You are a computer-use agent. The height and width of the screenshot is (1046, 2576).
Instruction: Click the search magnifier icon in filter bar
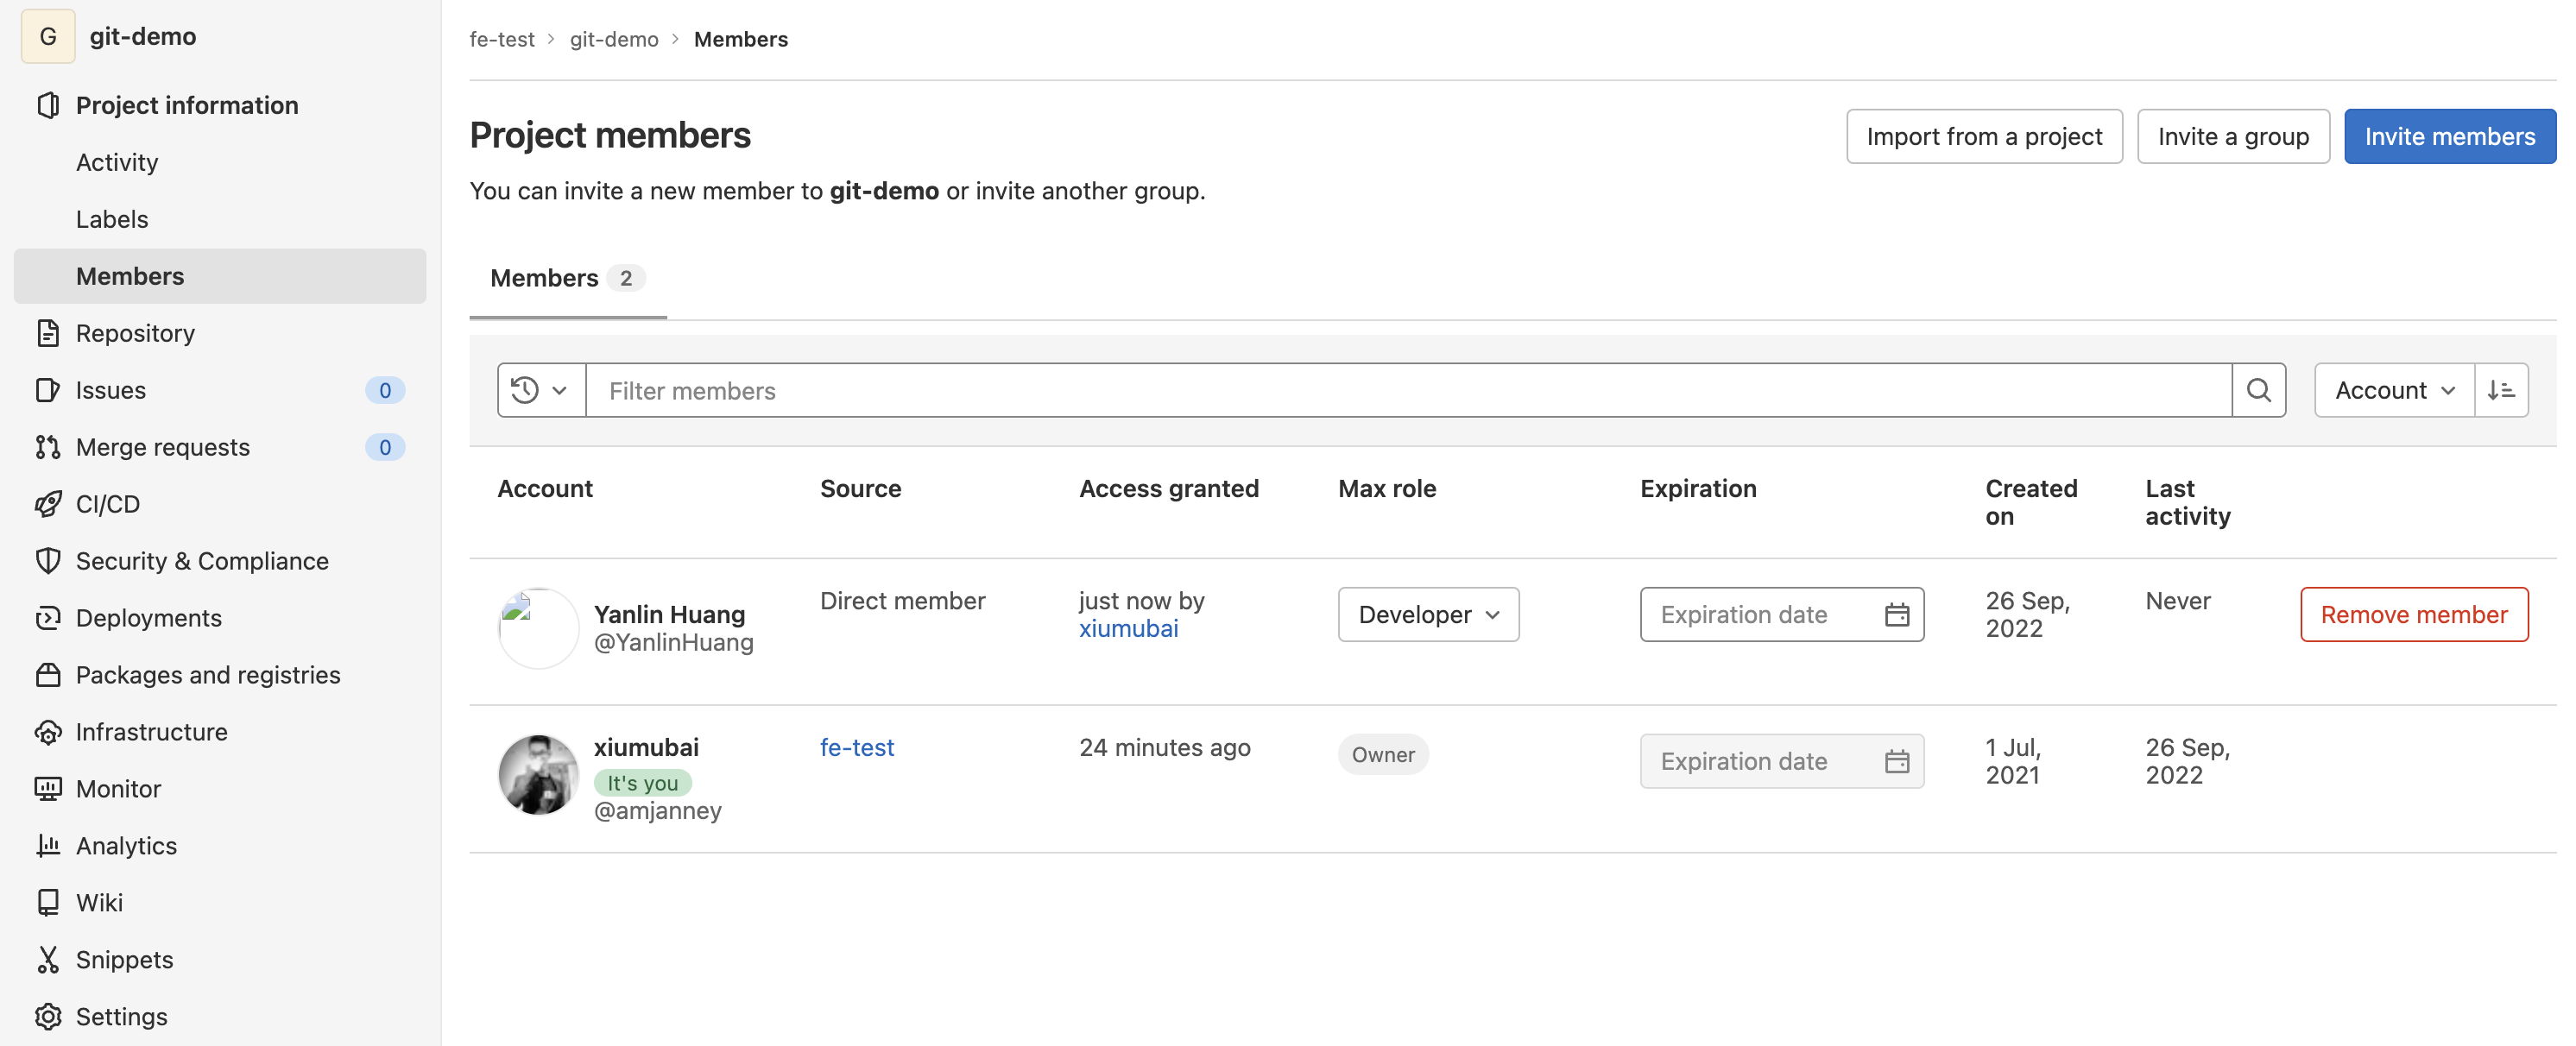2258,390
